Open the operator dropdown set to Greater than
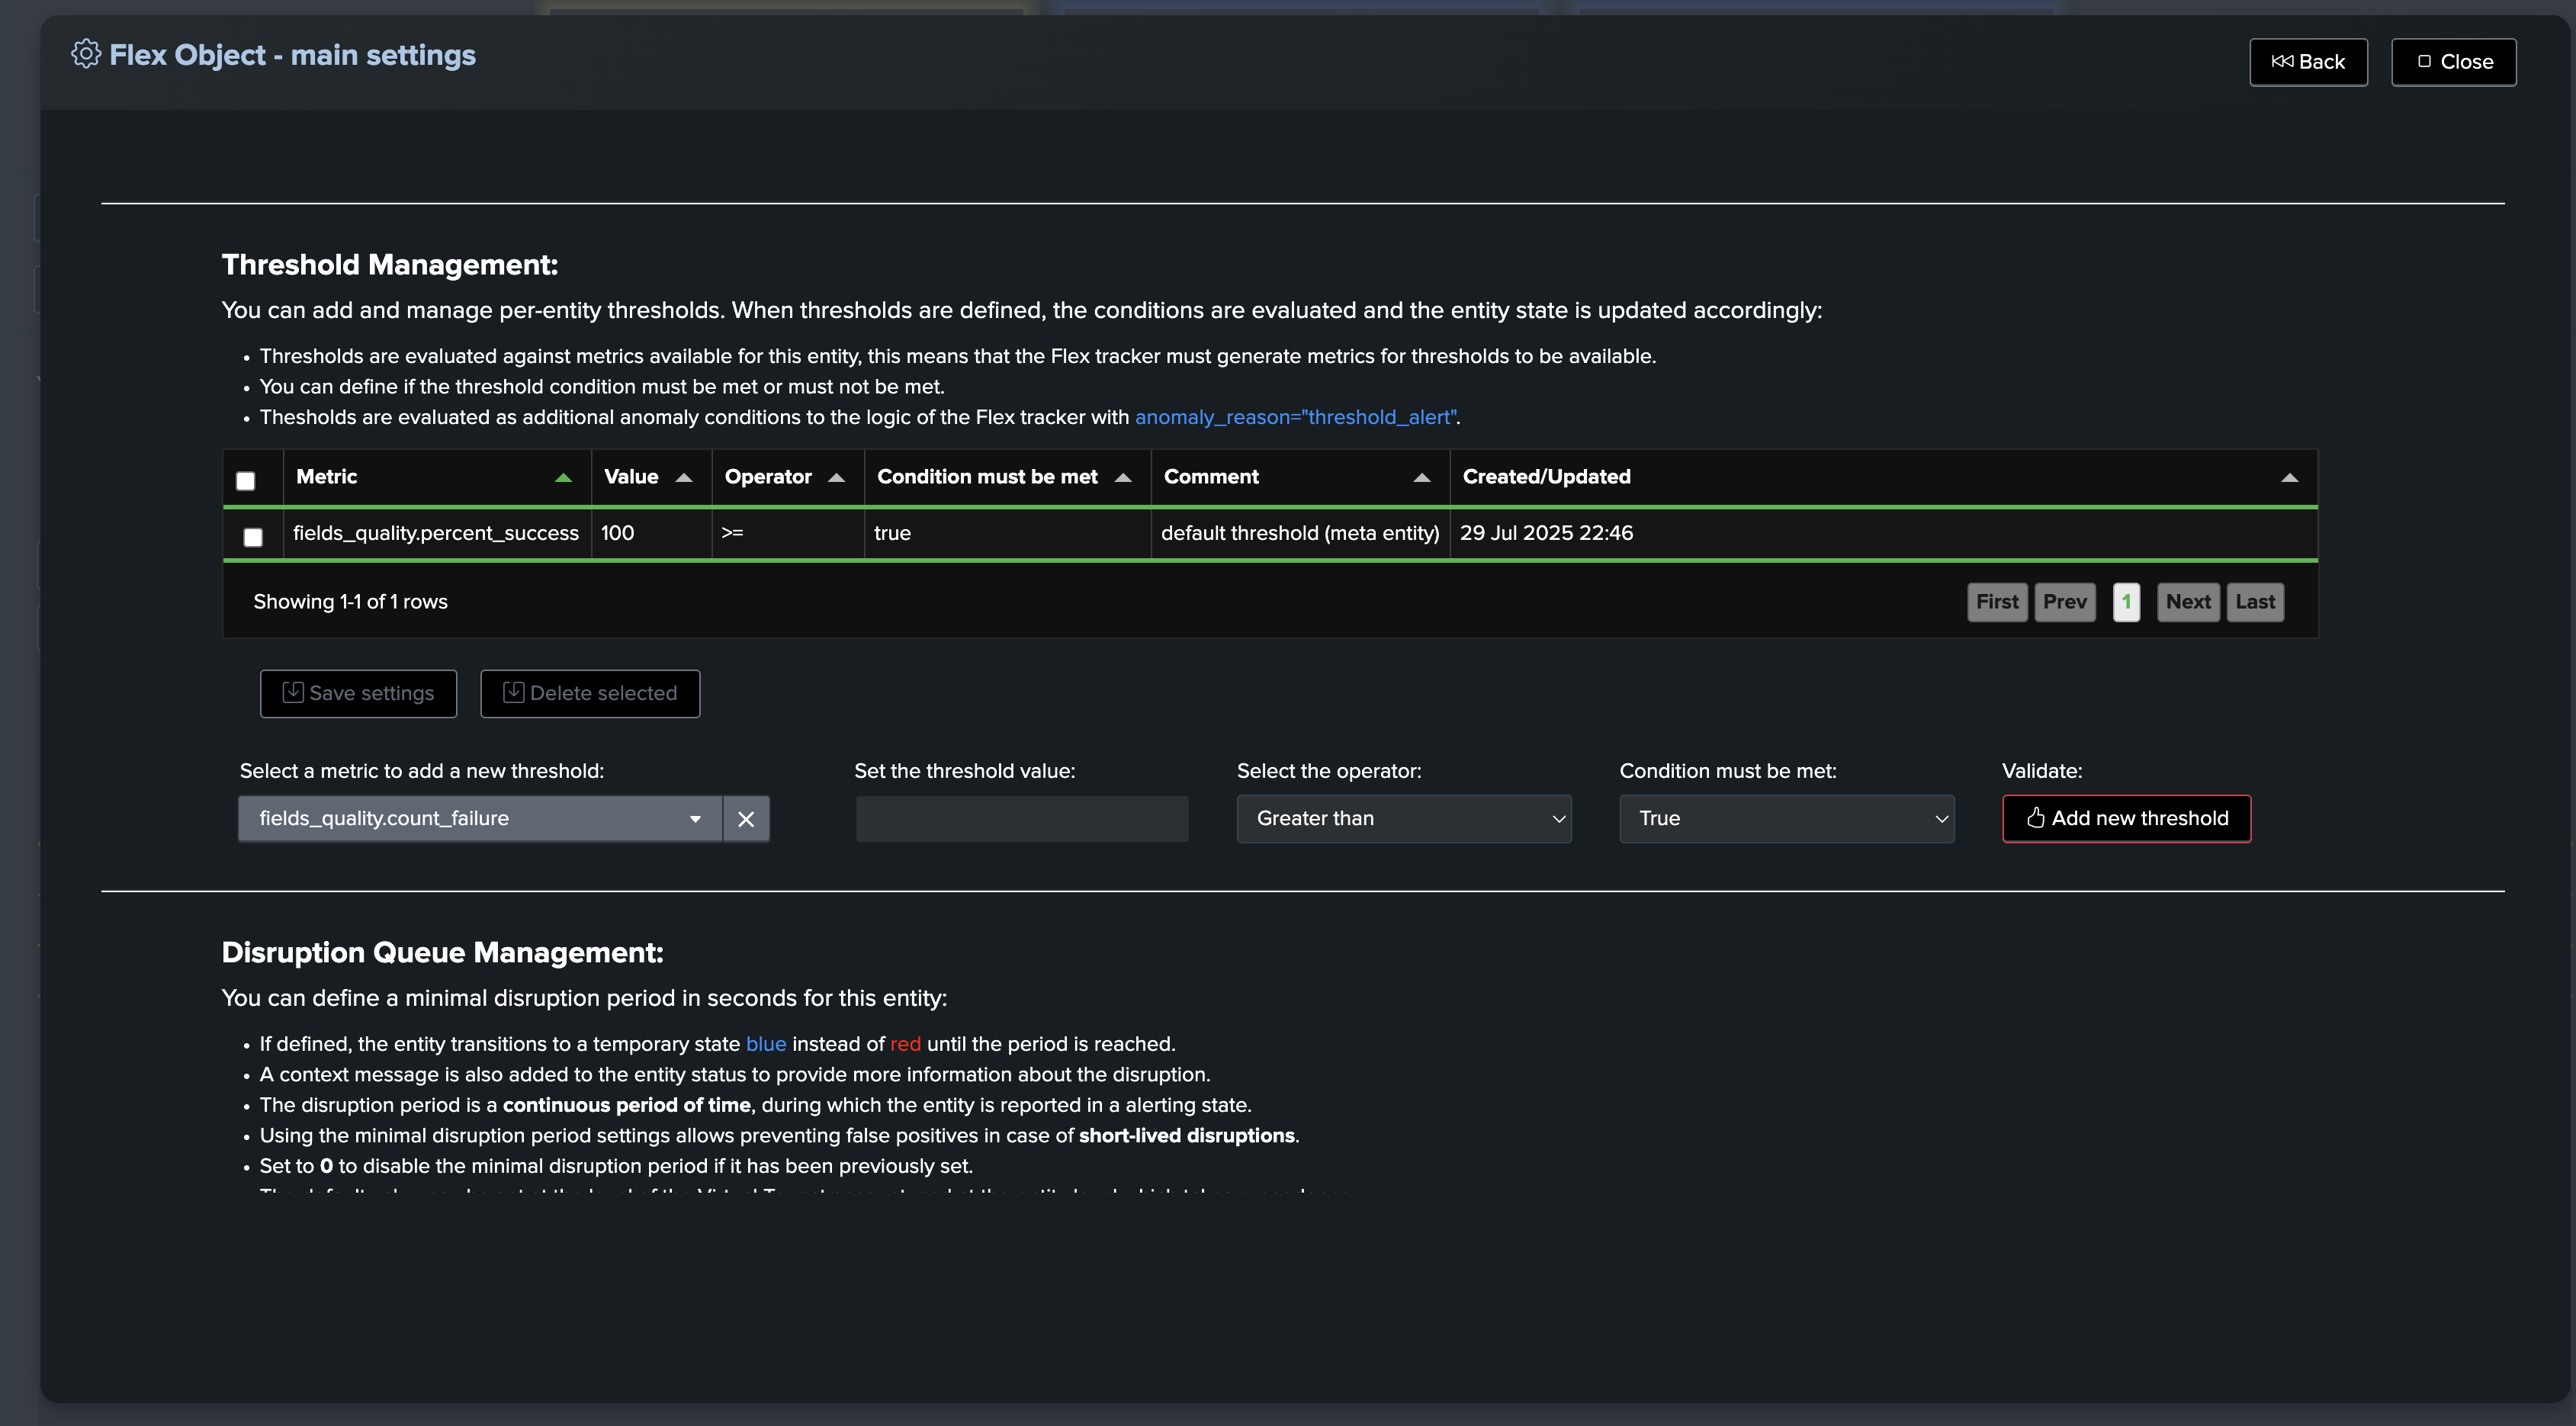The width and height of the screenshot is (2576, 1426). 1404,819
